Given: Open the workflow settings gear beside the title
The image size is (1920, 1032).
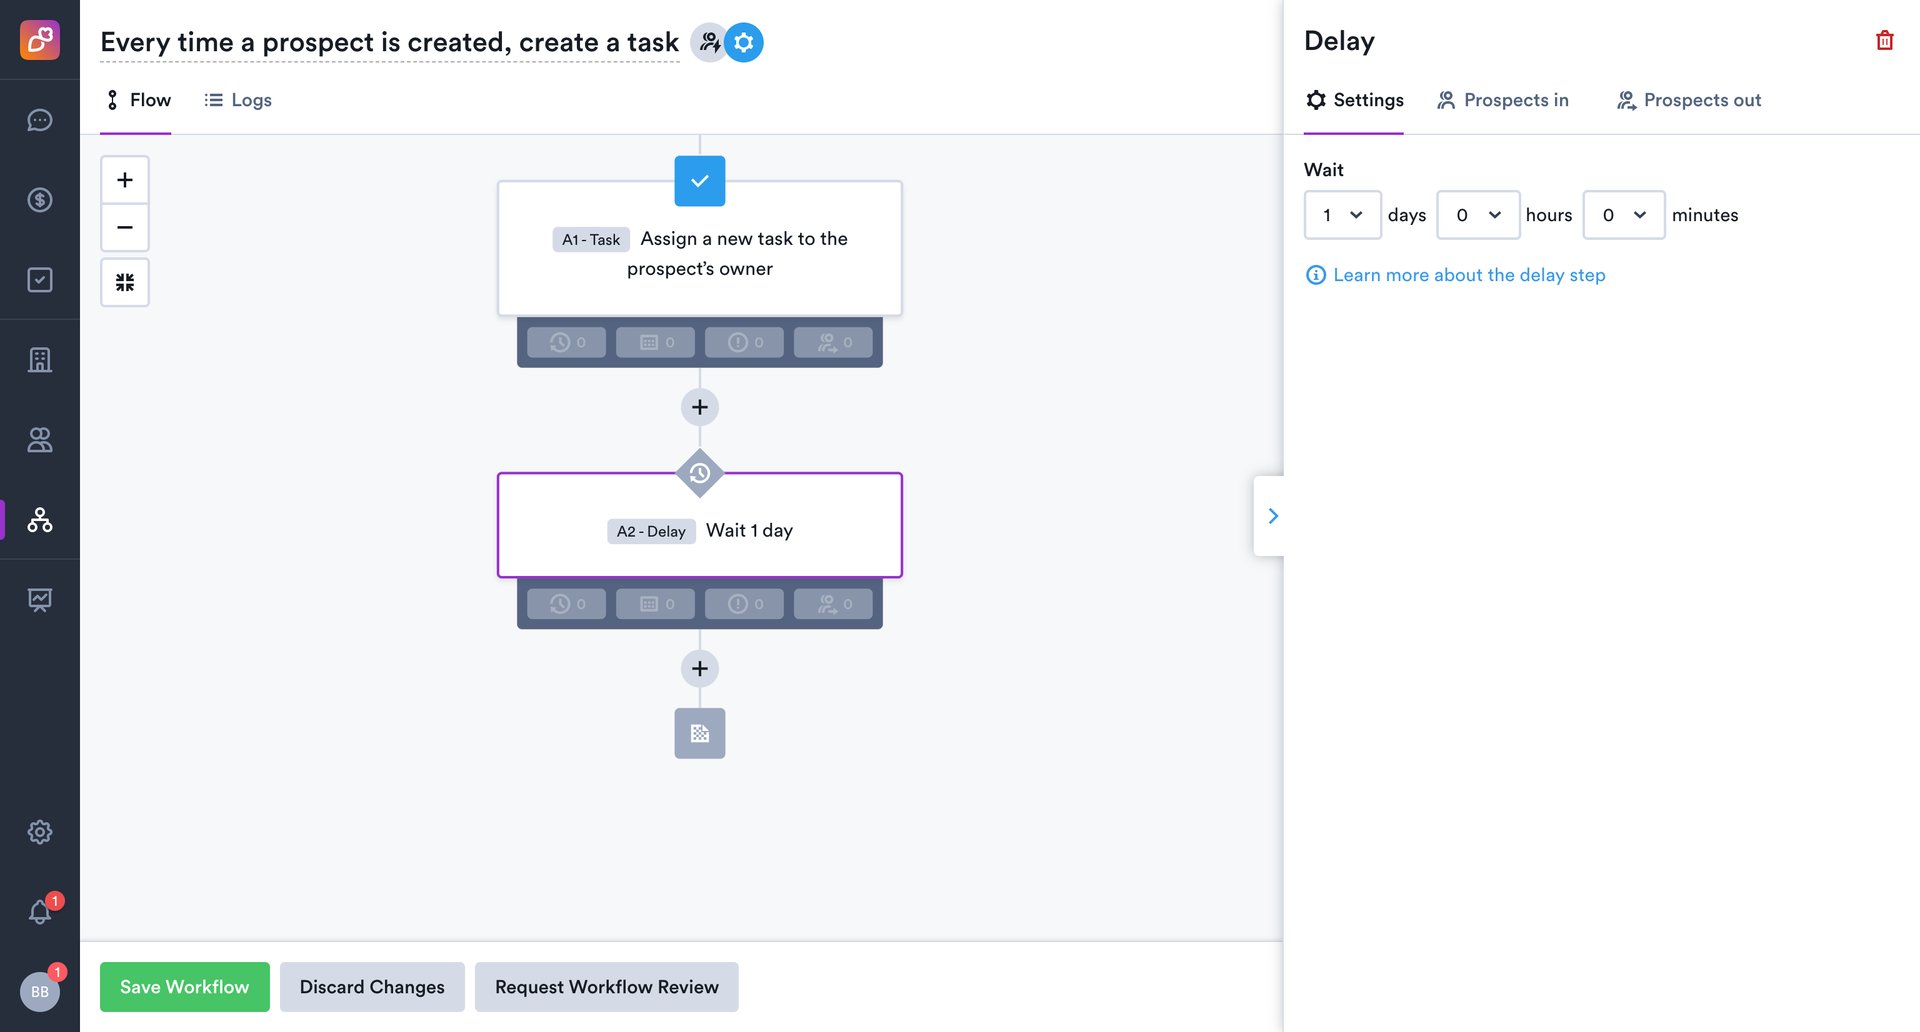Looking at the screenshot, I should pyautogui.click(x=742, y=42).
